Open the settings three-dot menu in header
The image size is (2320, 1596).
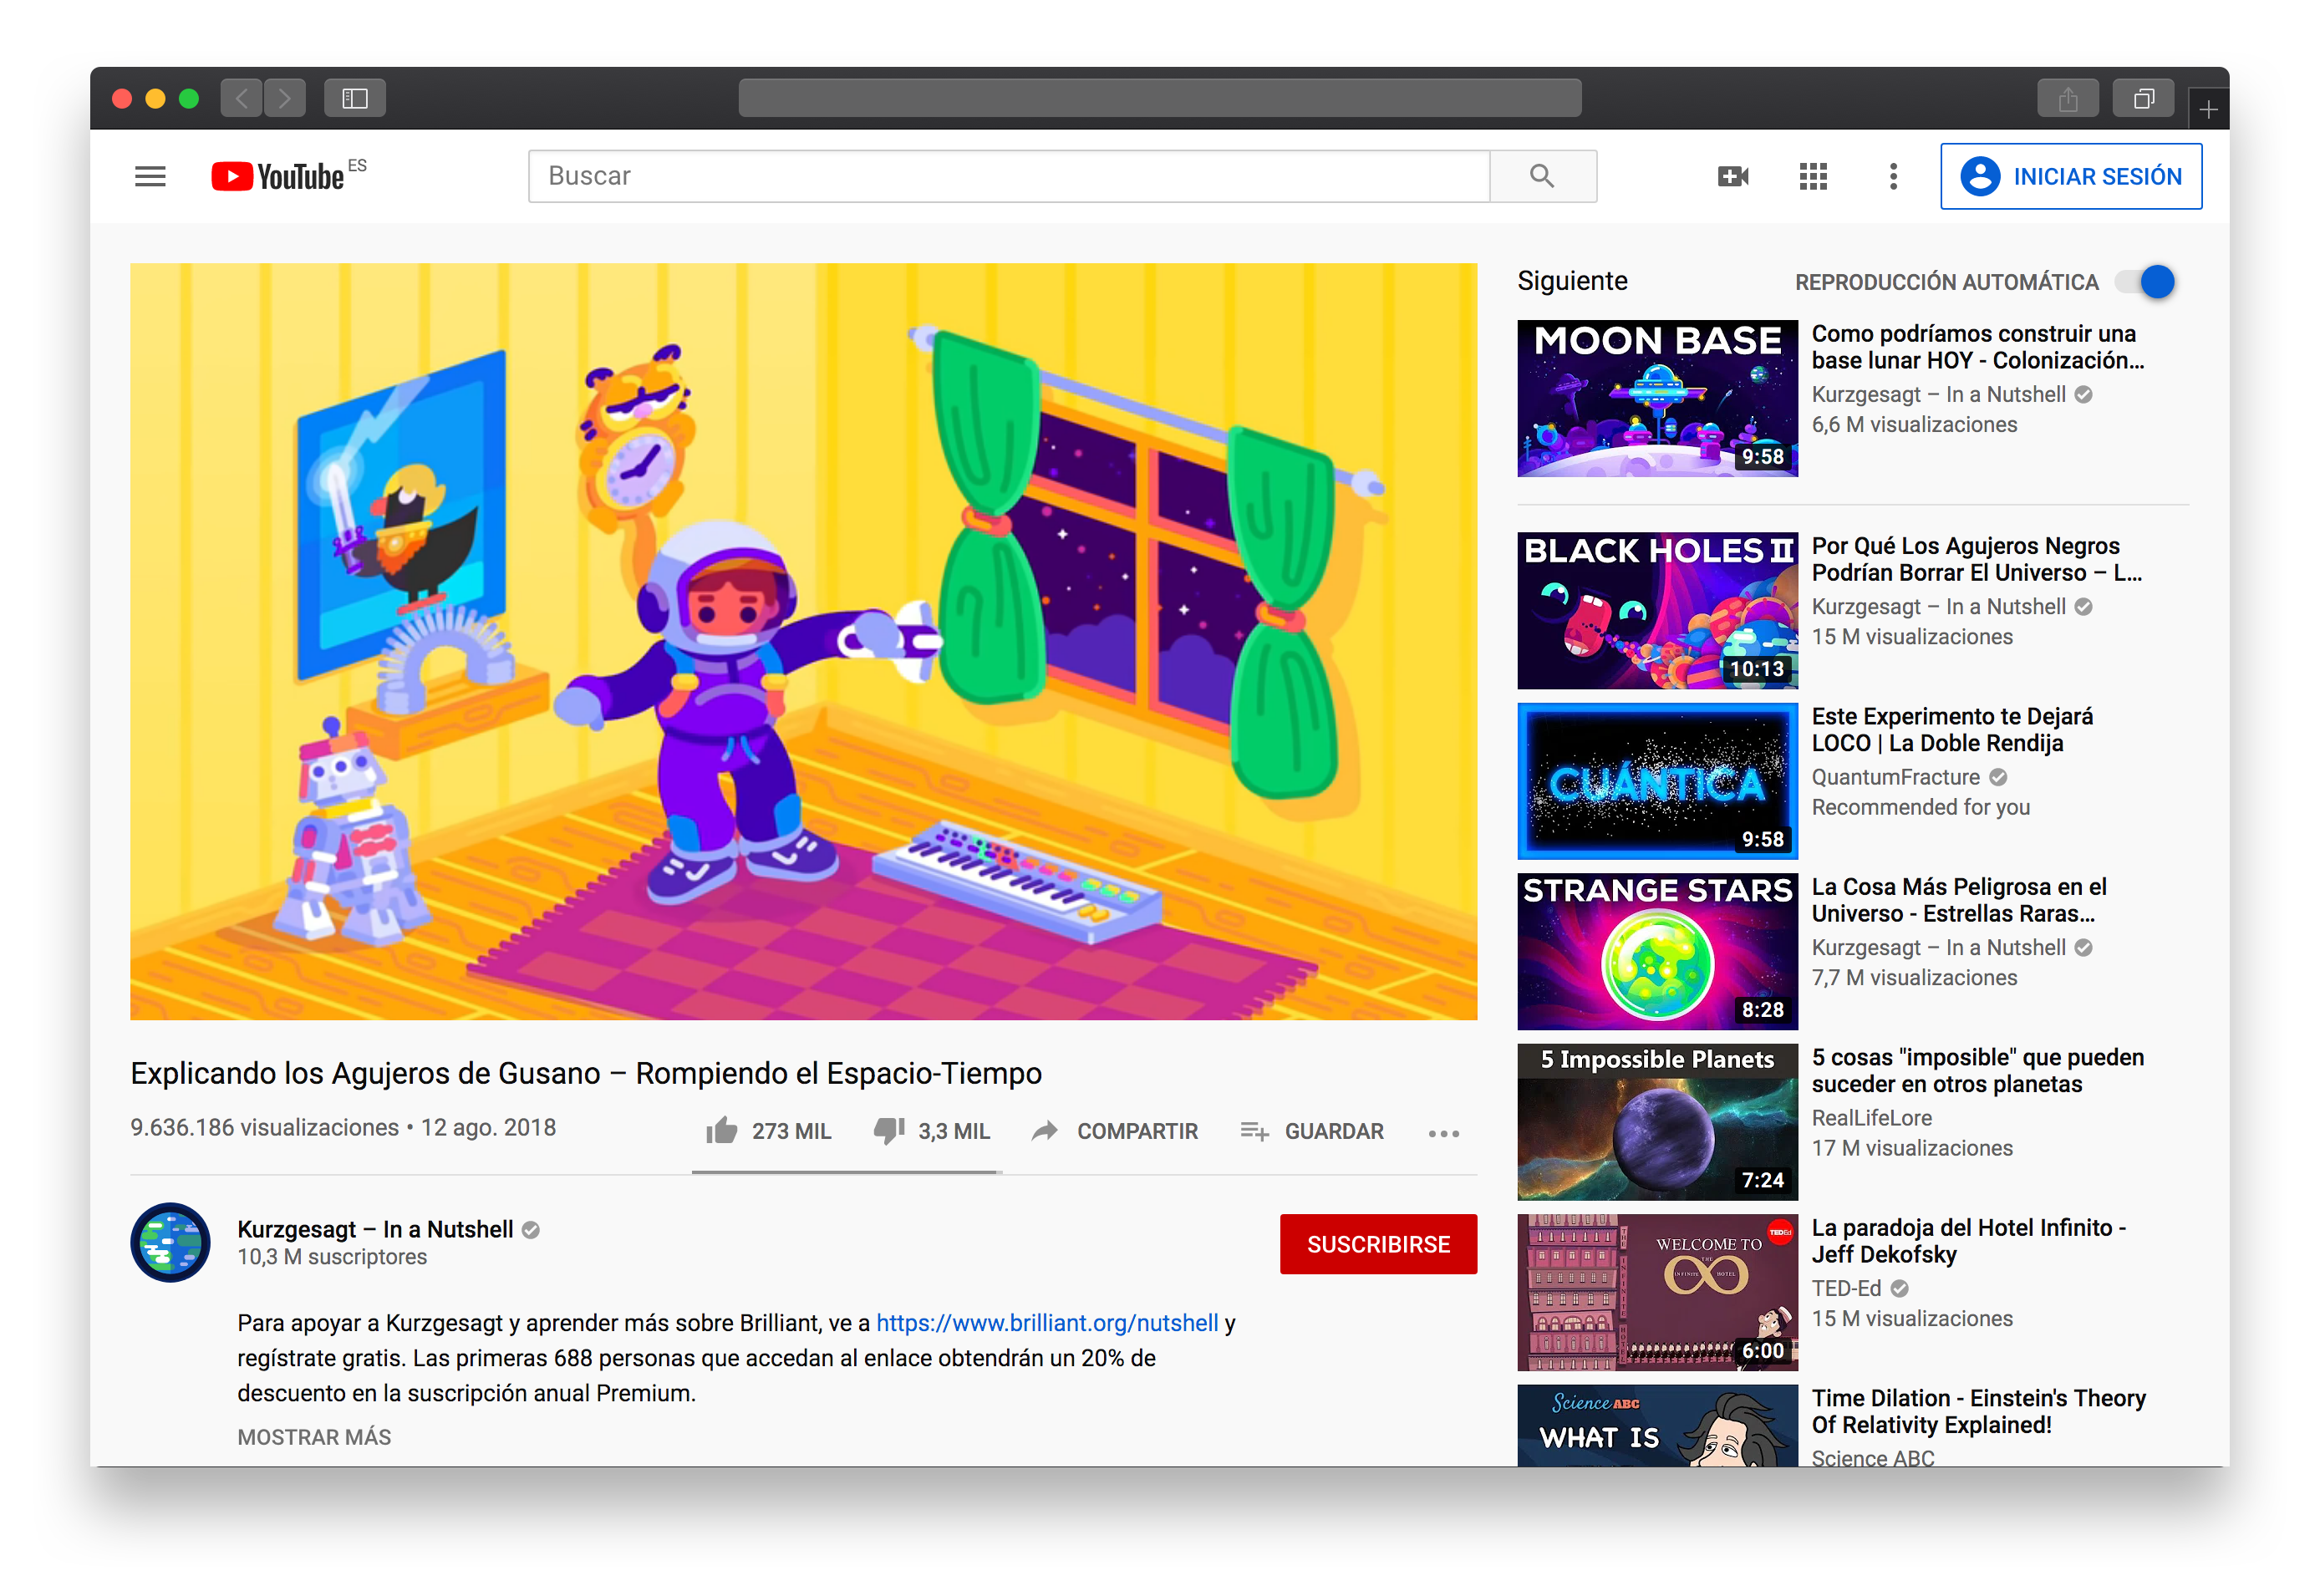coord(1892,177)
